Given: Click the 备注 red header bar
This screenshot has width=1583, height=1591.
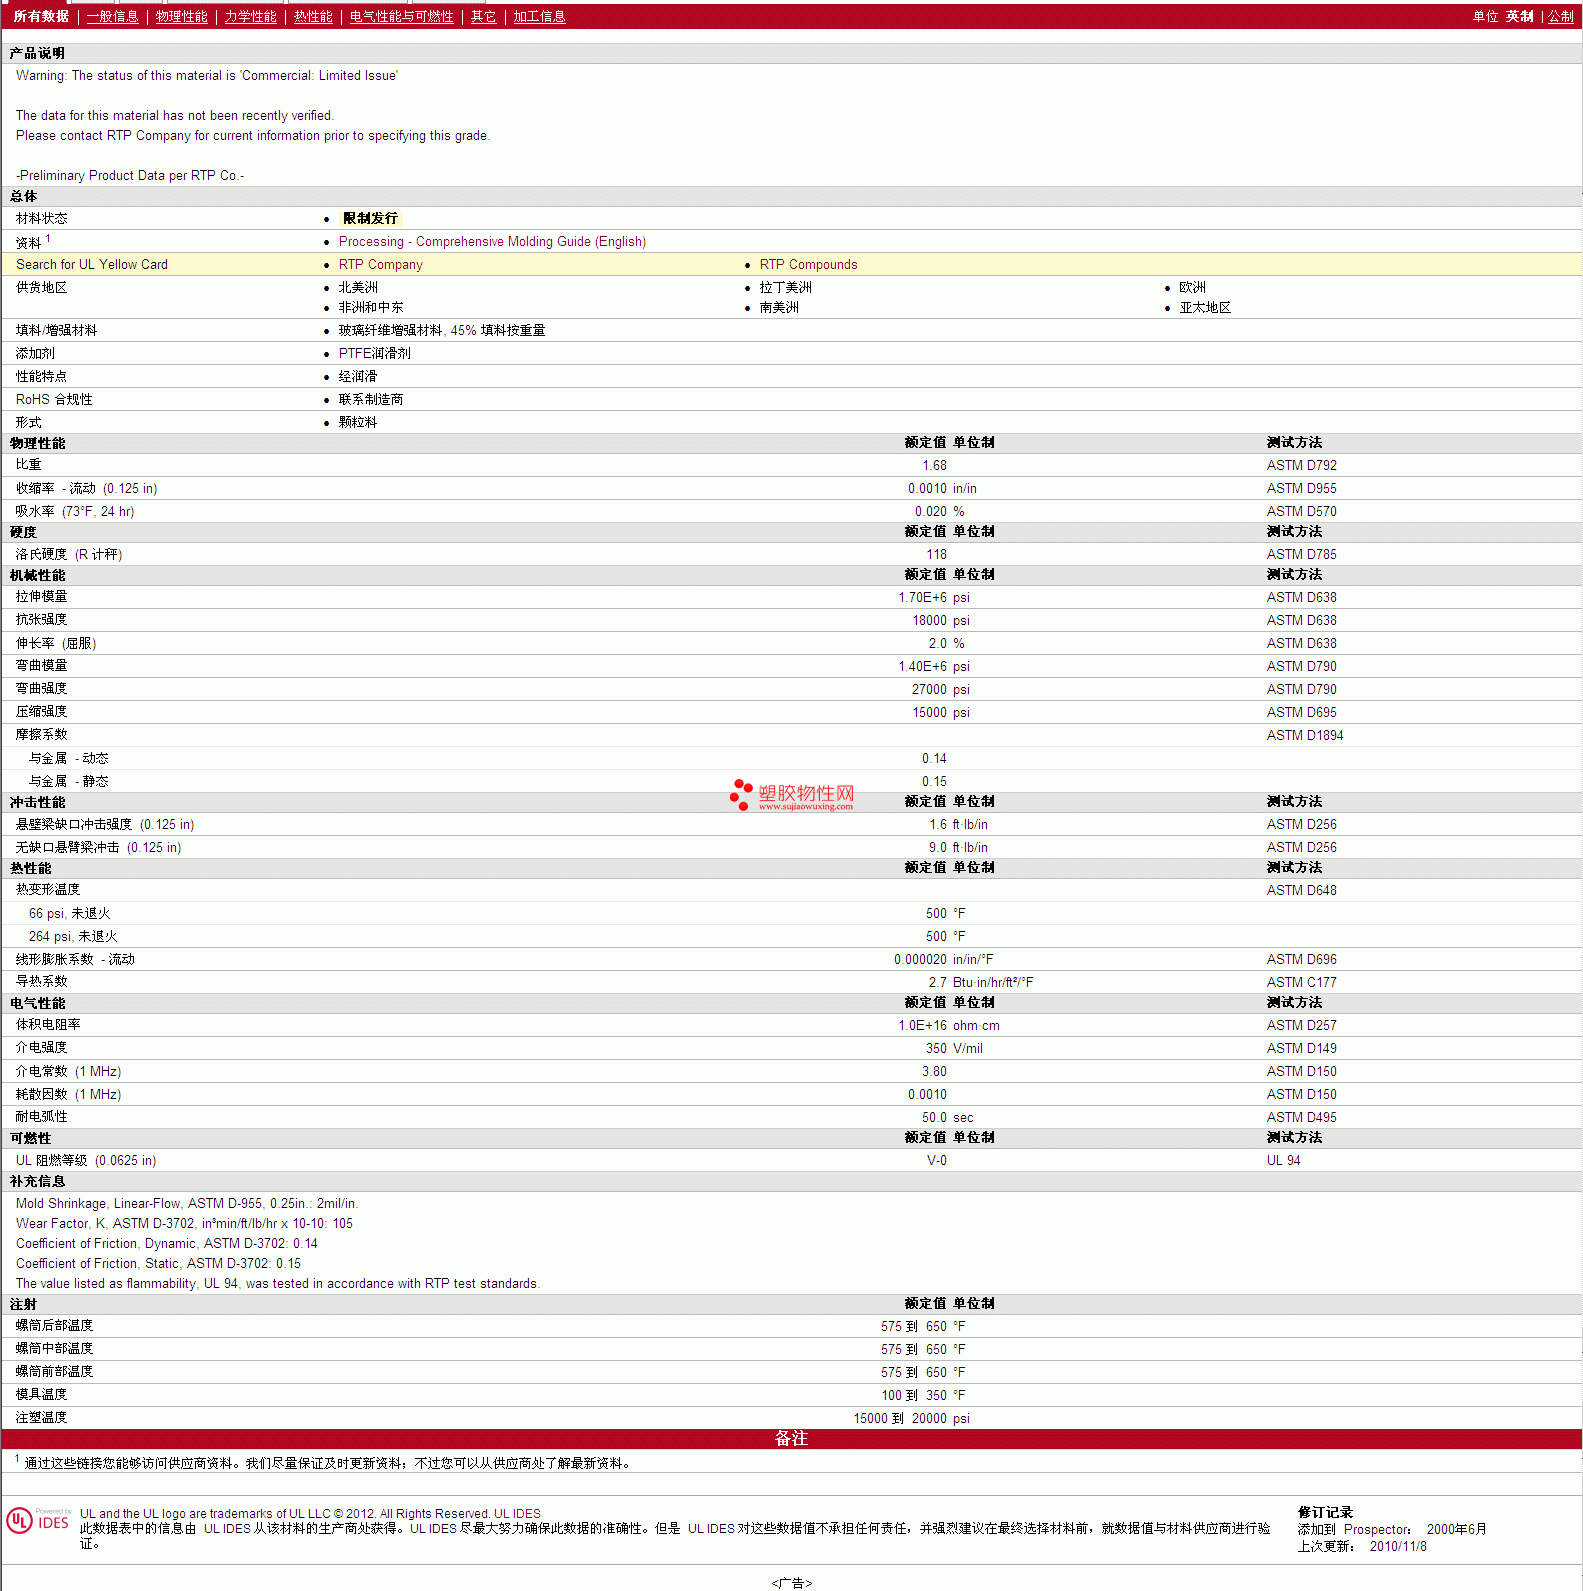Looking at the screenshot, I should [x=791, y=1438].
